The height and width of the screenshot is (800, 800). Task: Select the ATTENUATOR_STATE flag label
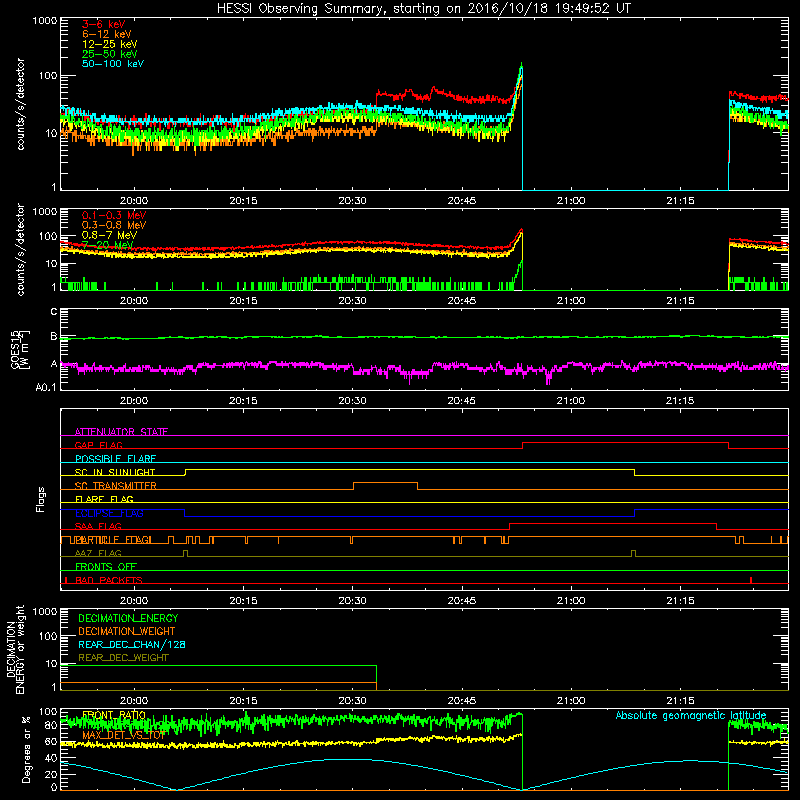[x=121, y=432]
